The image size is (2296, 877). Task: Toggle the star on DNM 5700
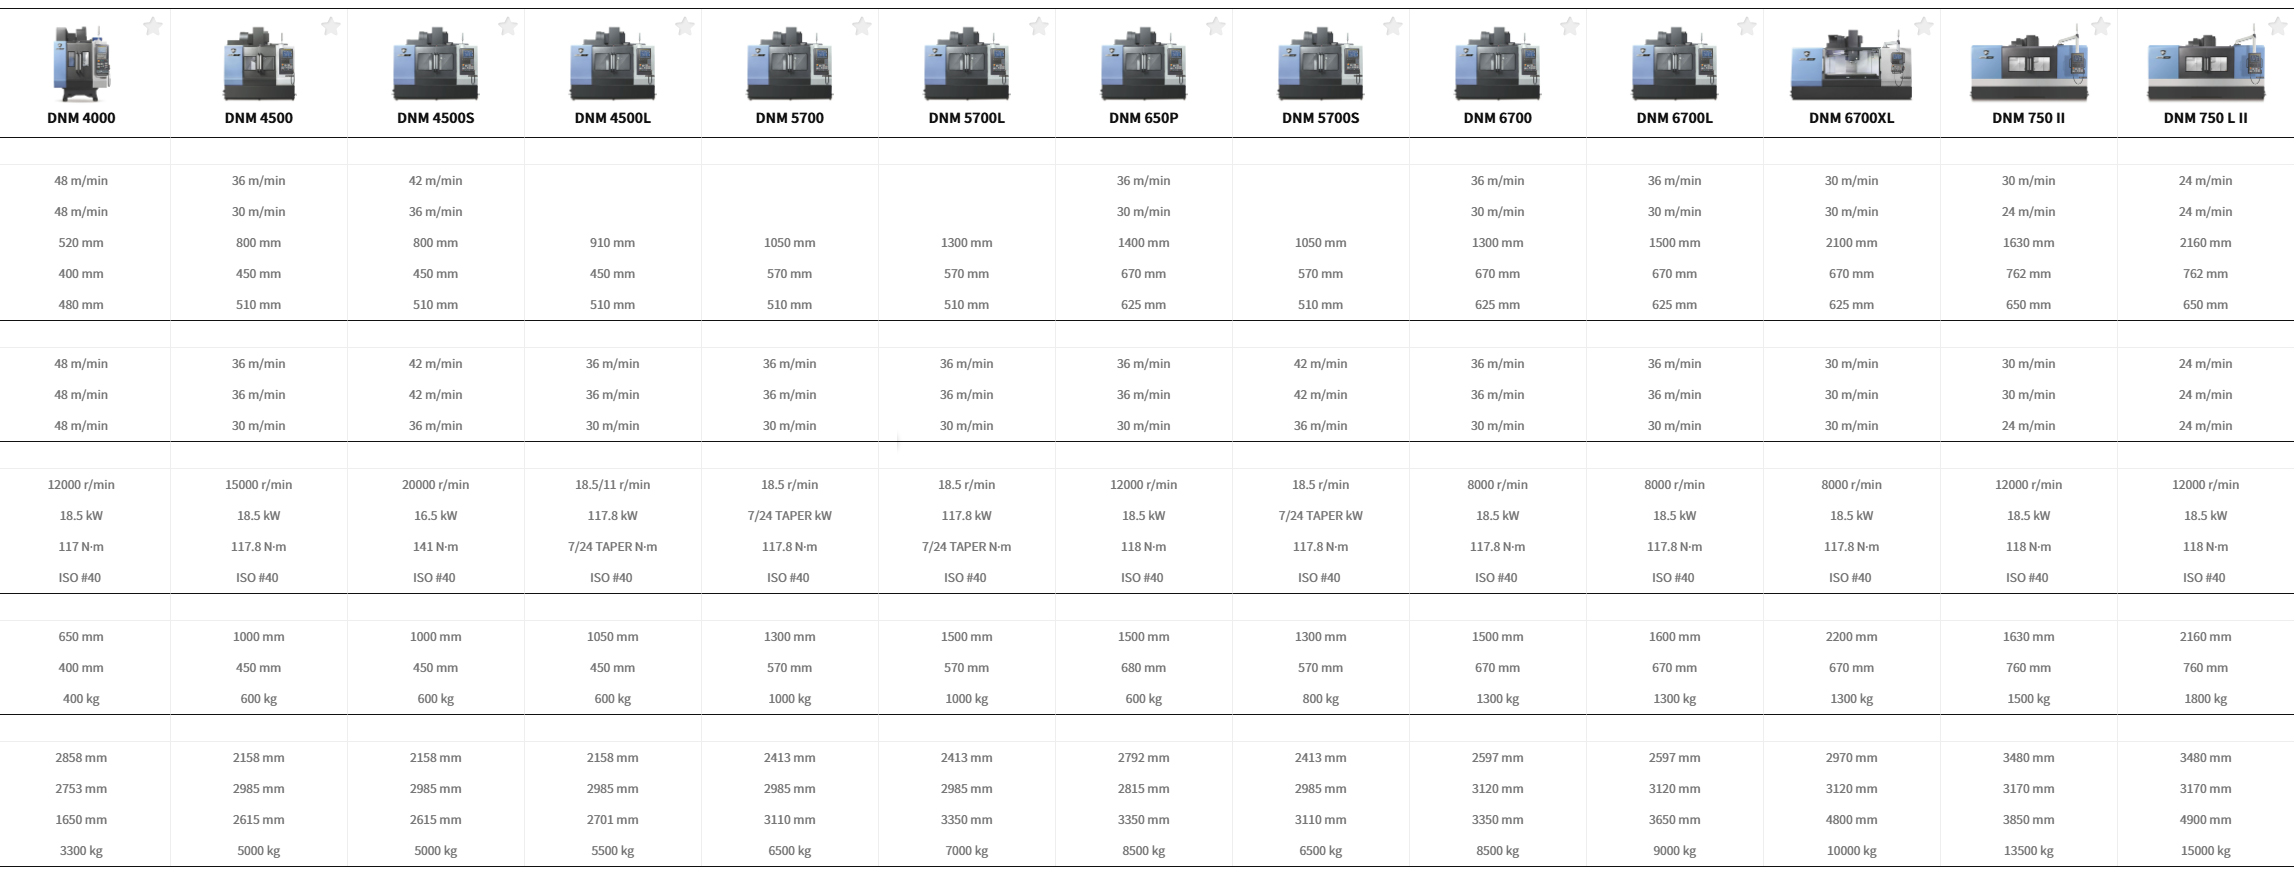click(x=862, y=26)
